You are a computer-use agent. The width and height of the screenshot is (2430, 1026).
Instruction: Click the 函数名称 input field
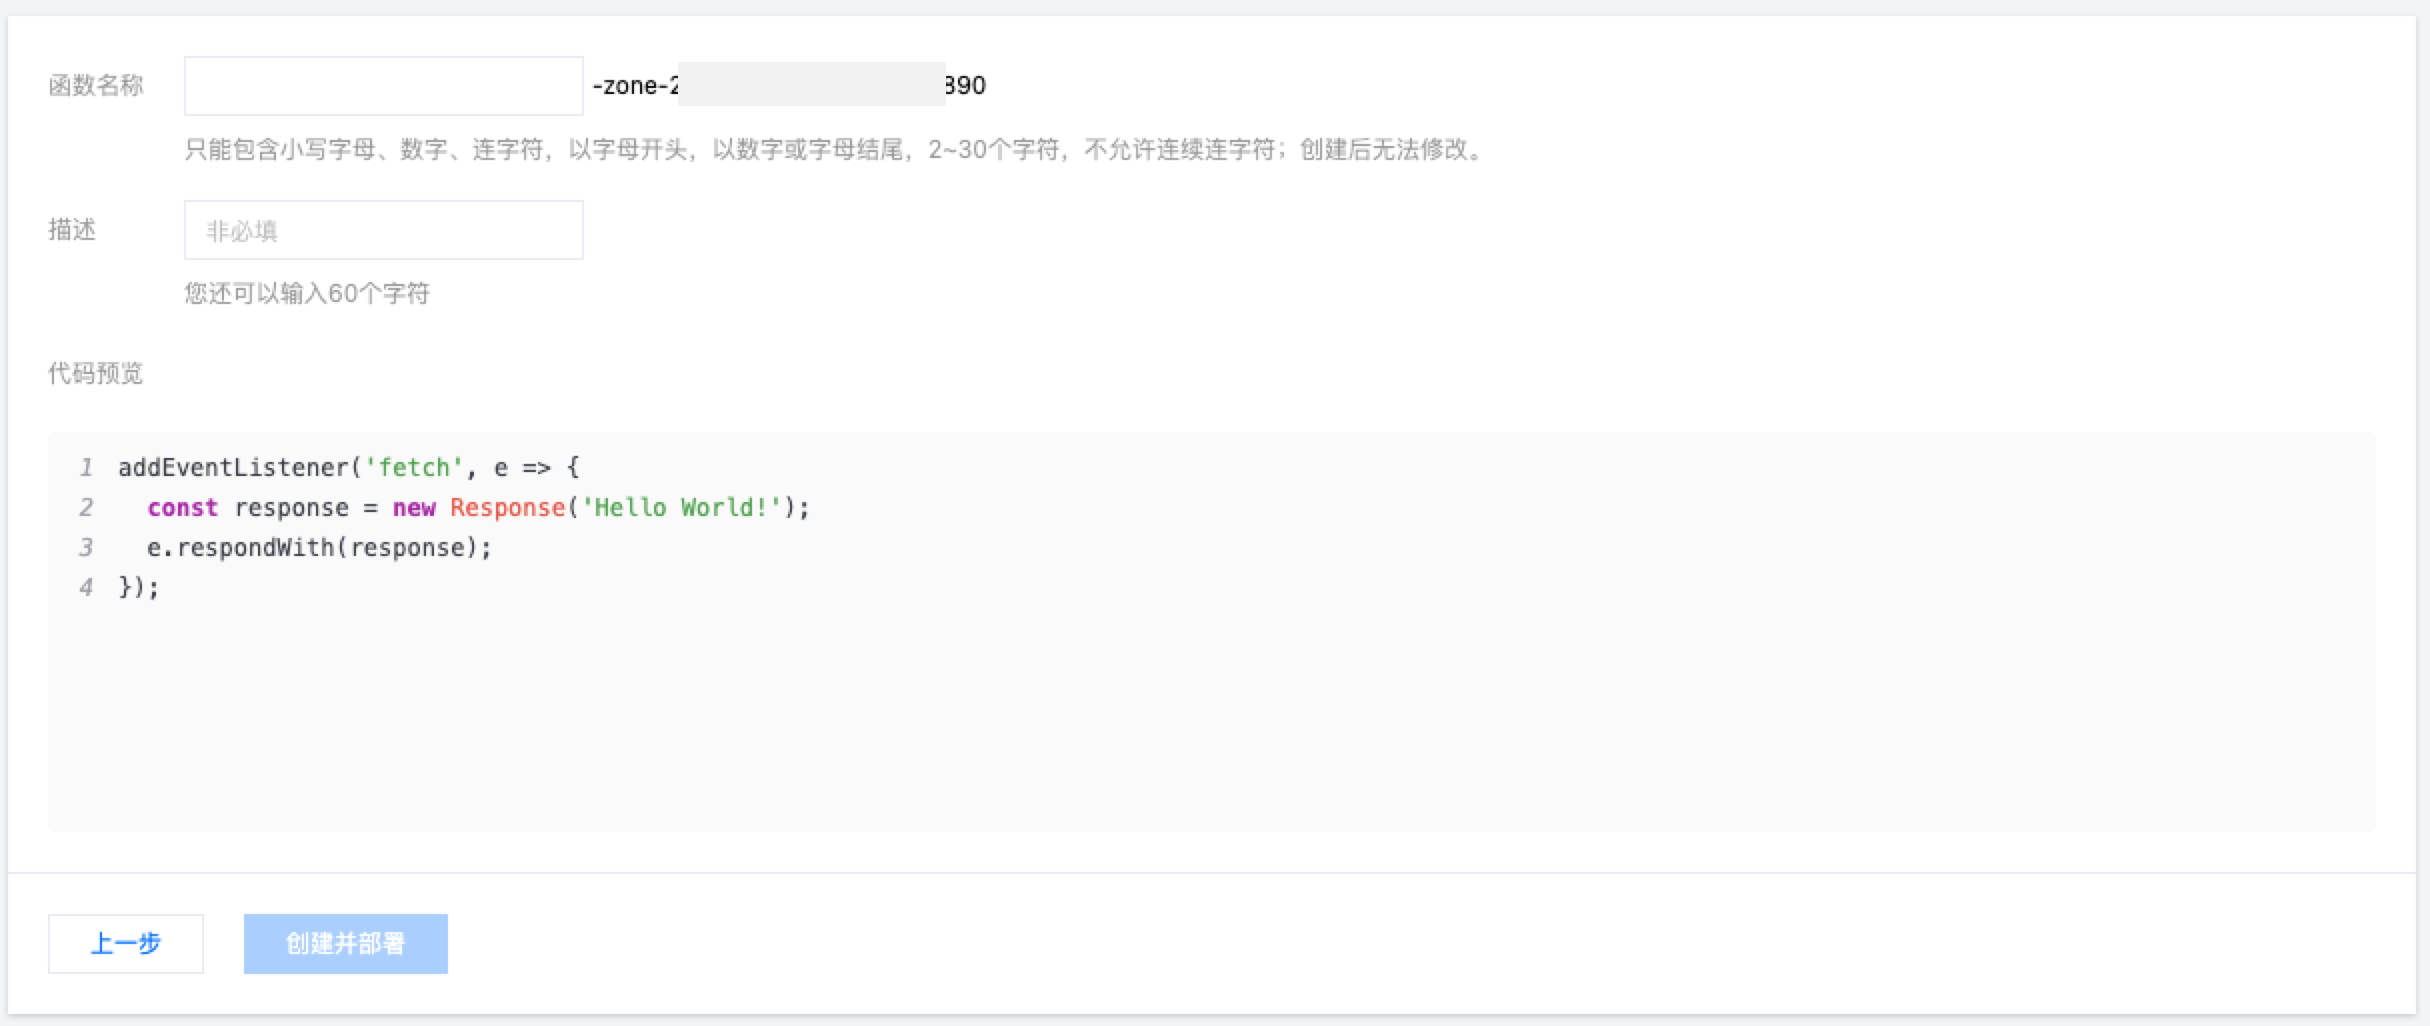[x=383, y=86]
